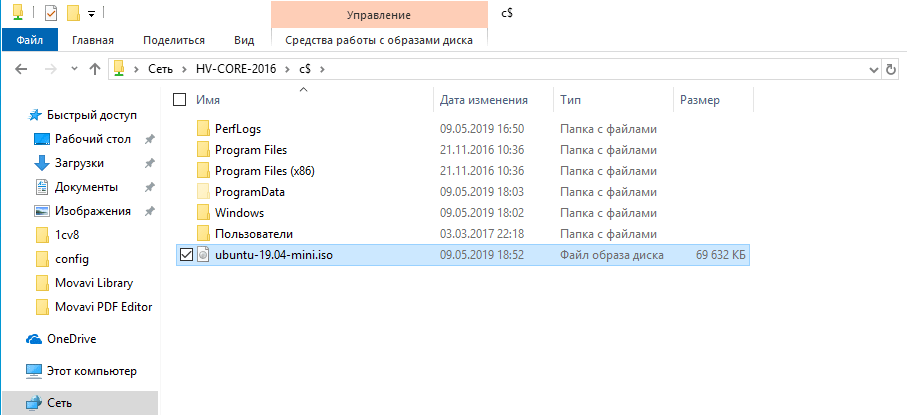
Task: Click the Файл образа диска type text
Action: click(x=611, y=255)
